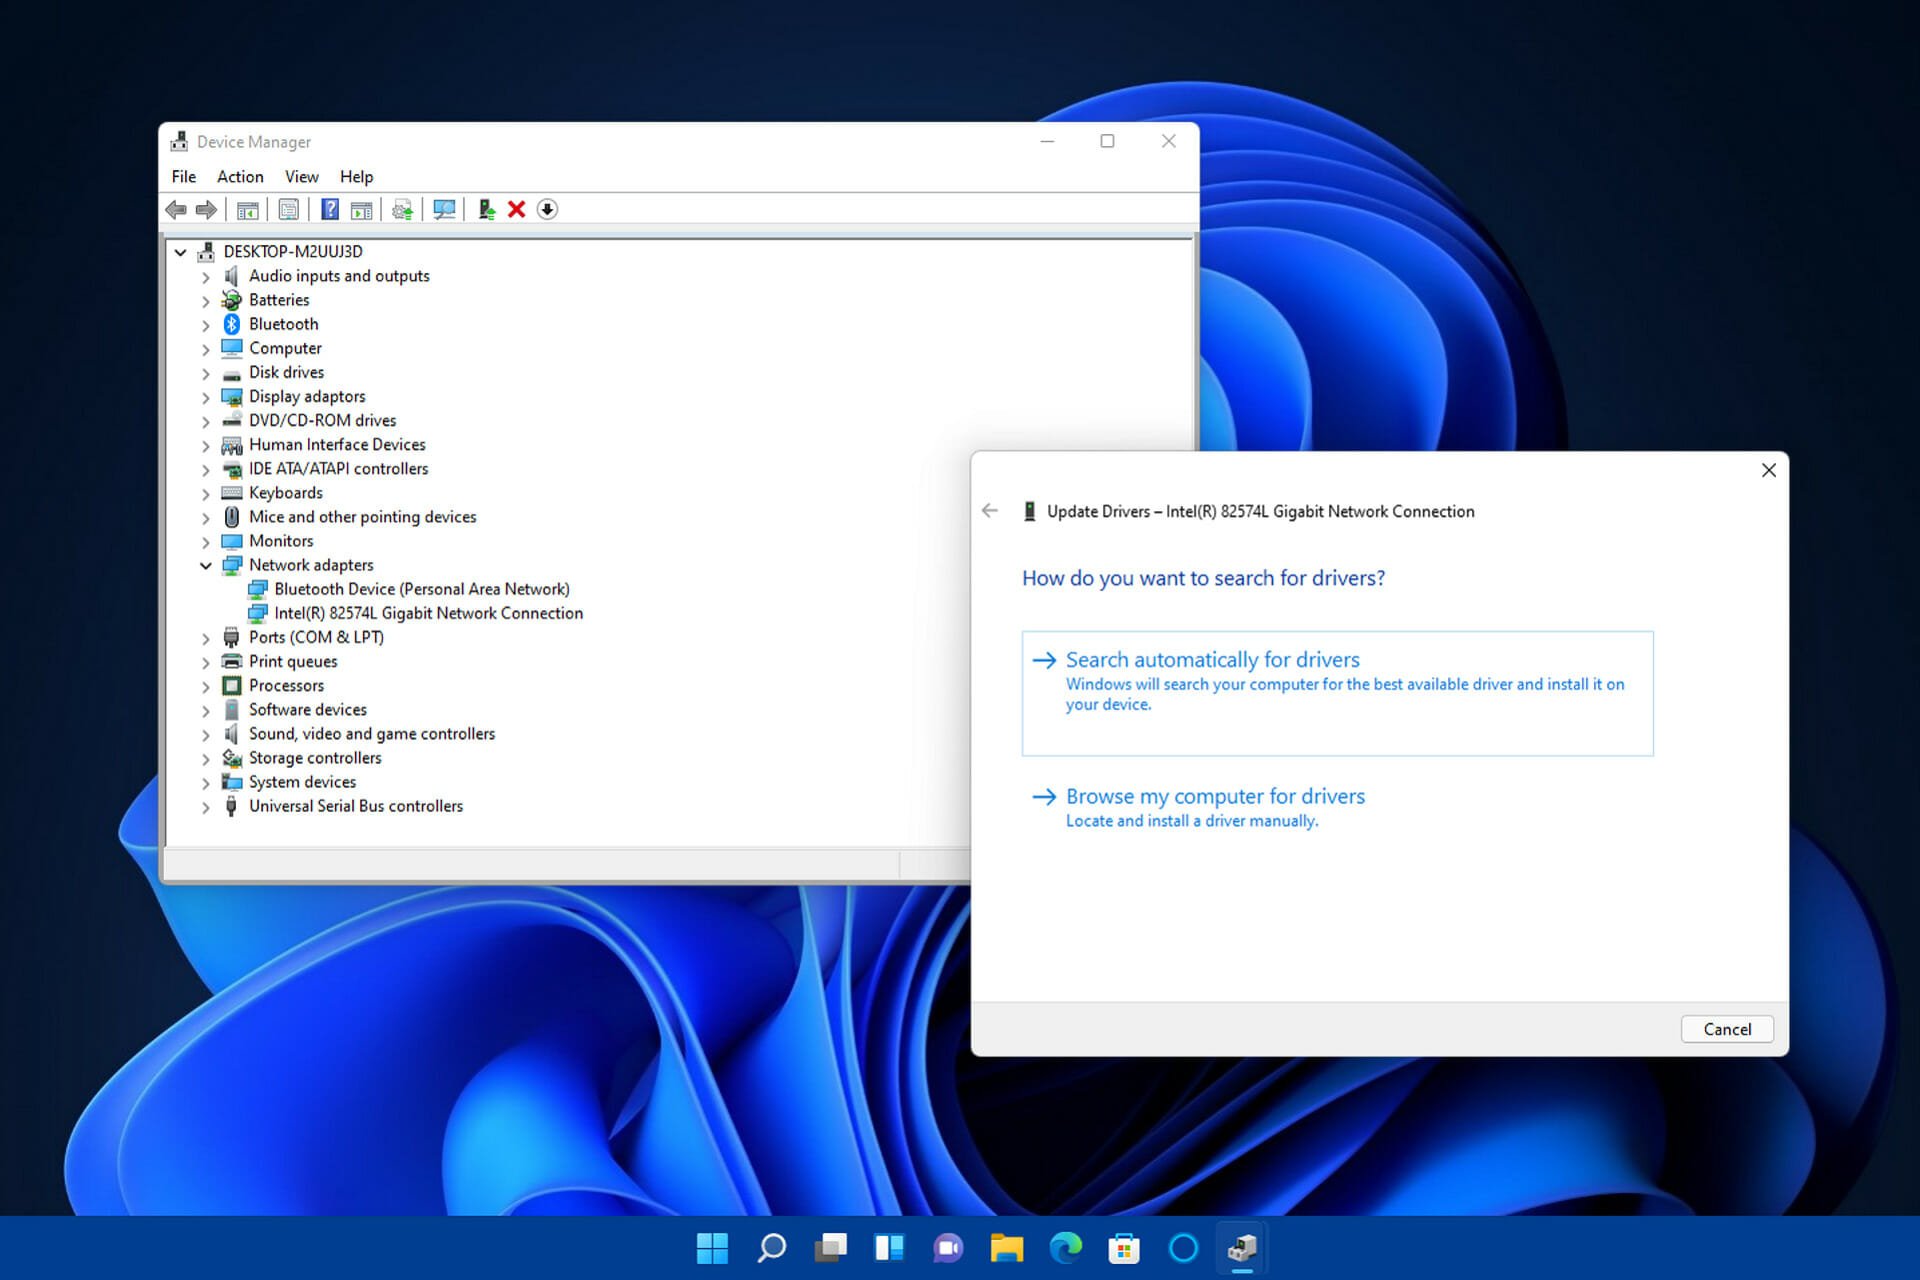
Task: Collapse the Network adapters category
Action: pyautogui.click(x=206, y=566)
